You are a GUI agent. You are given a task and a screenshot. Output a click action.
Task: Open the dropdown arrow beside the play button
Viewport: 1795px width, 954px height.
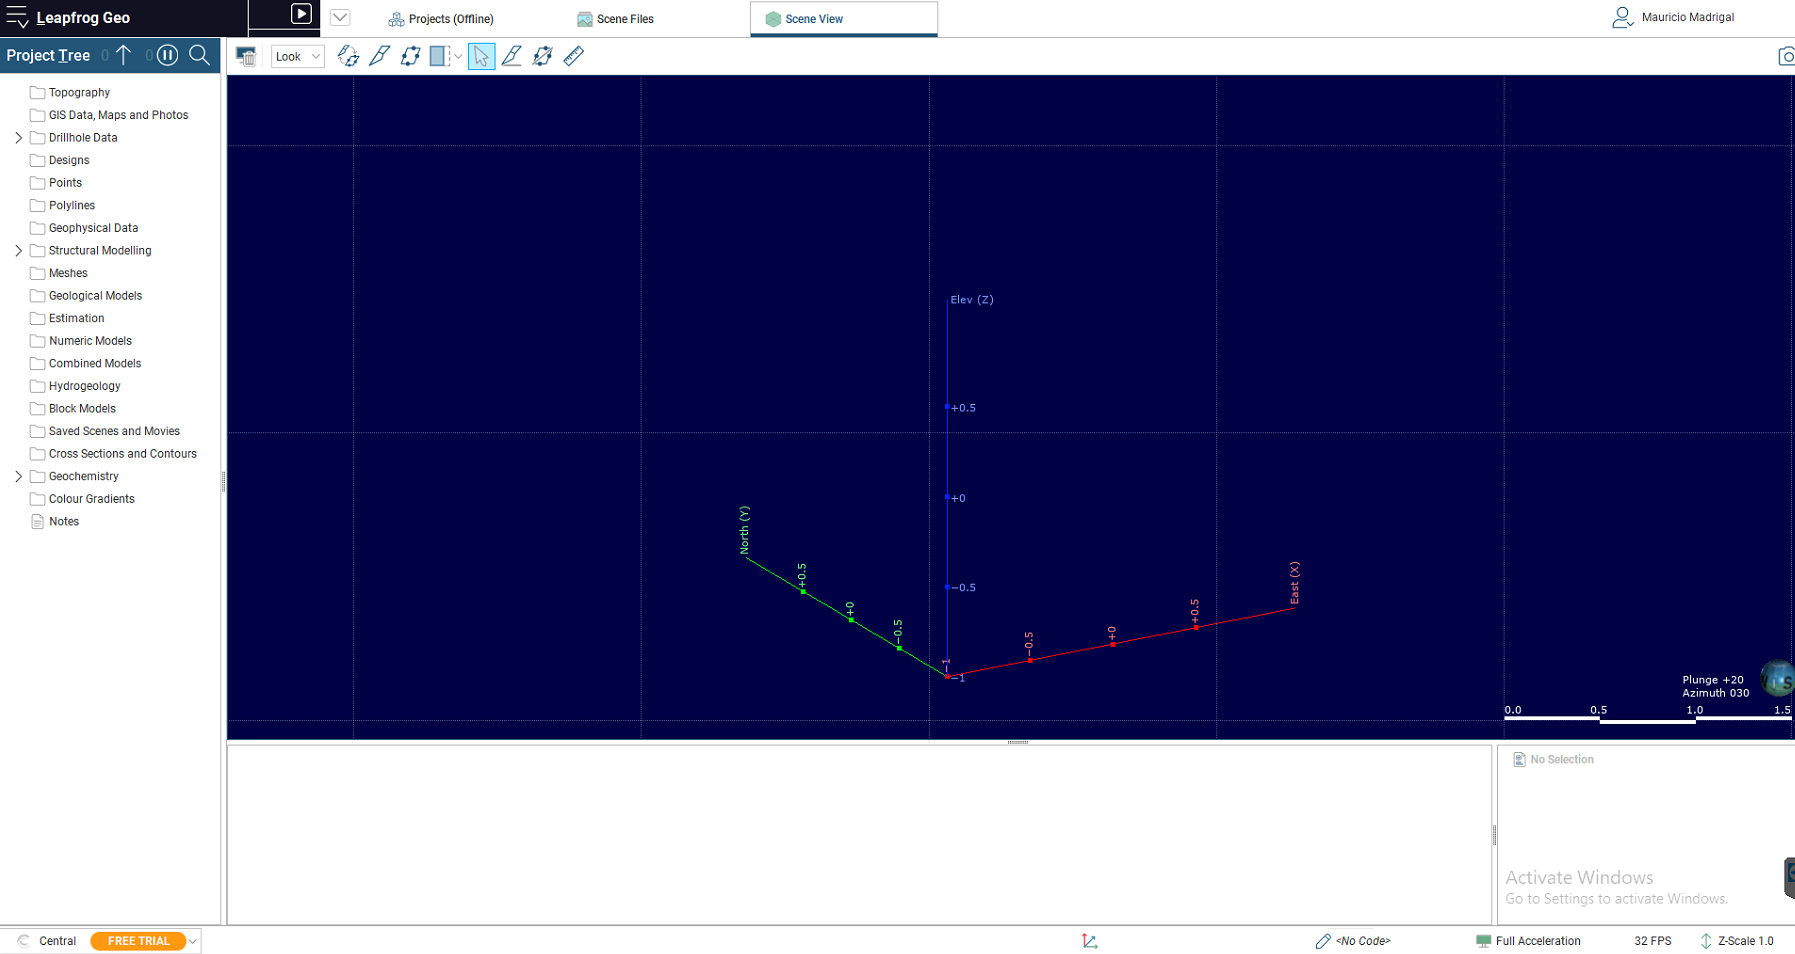[x=340, y=17]
